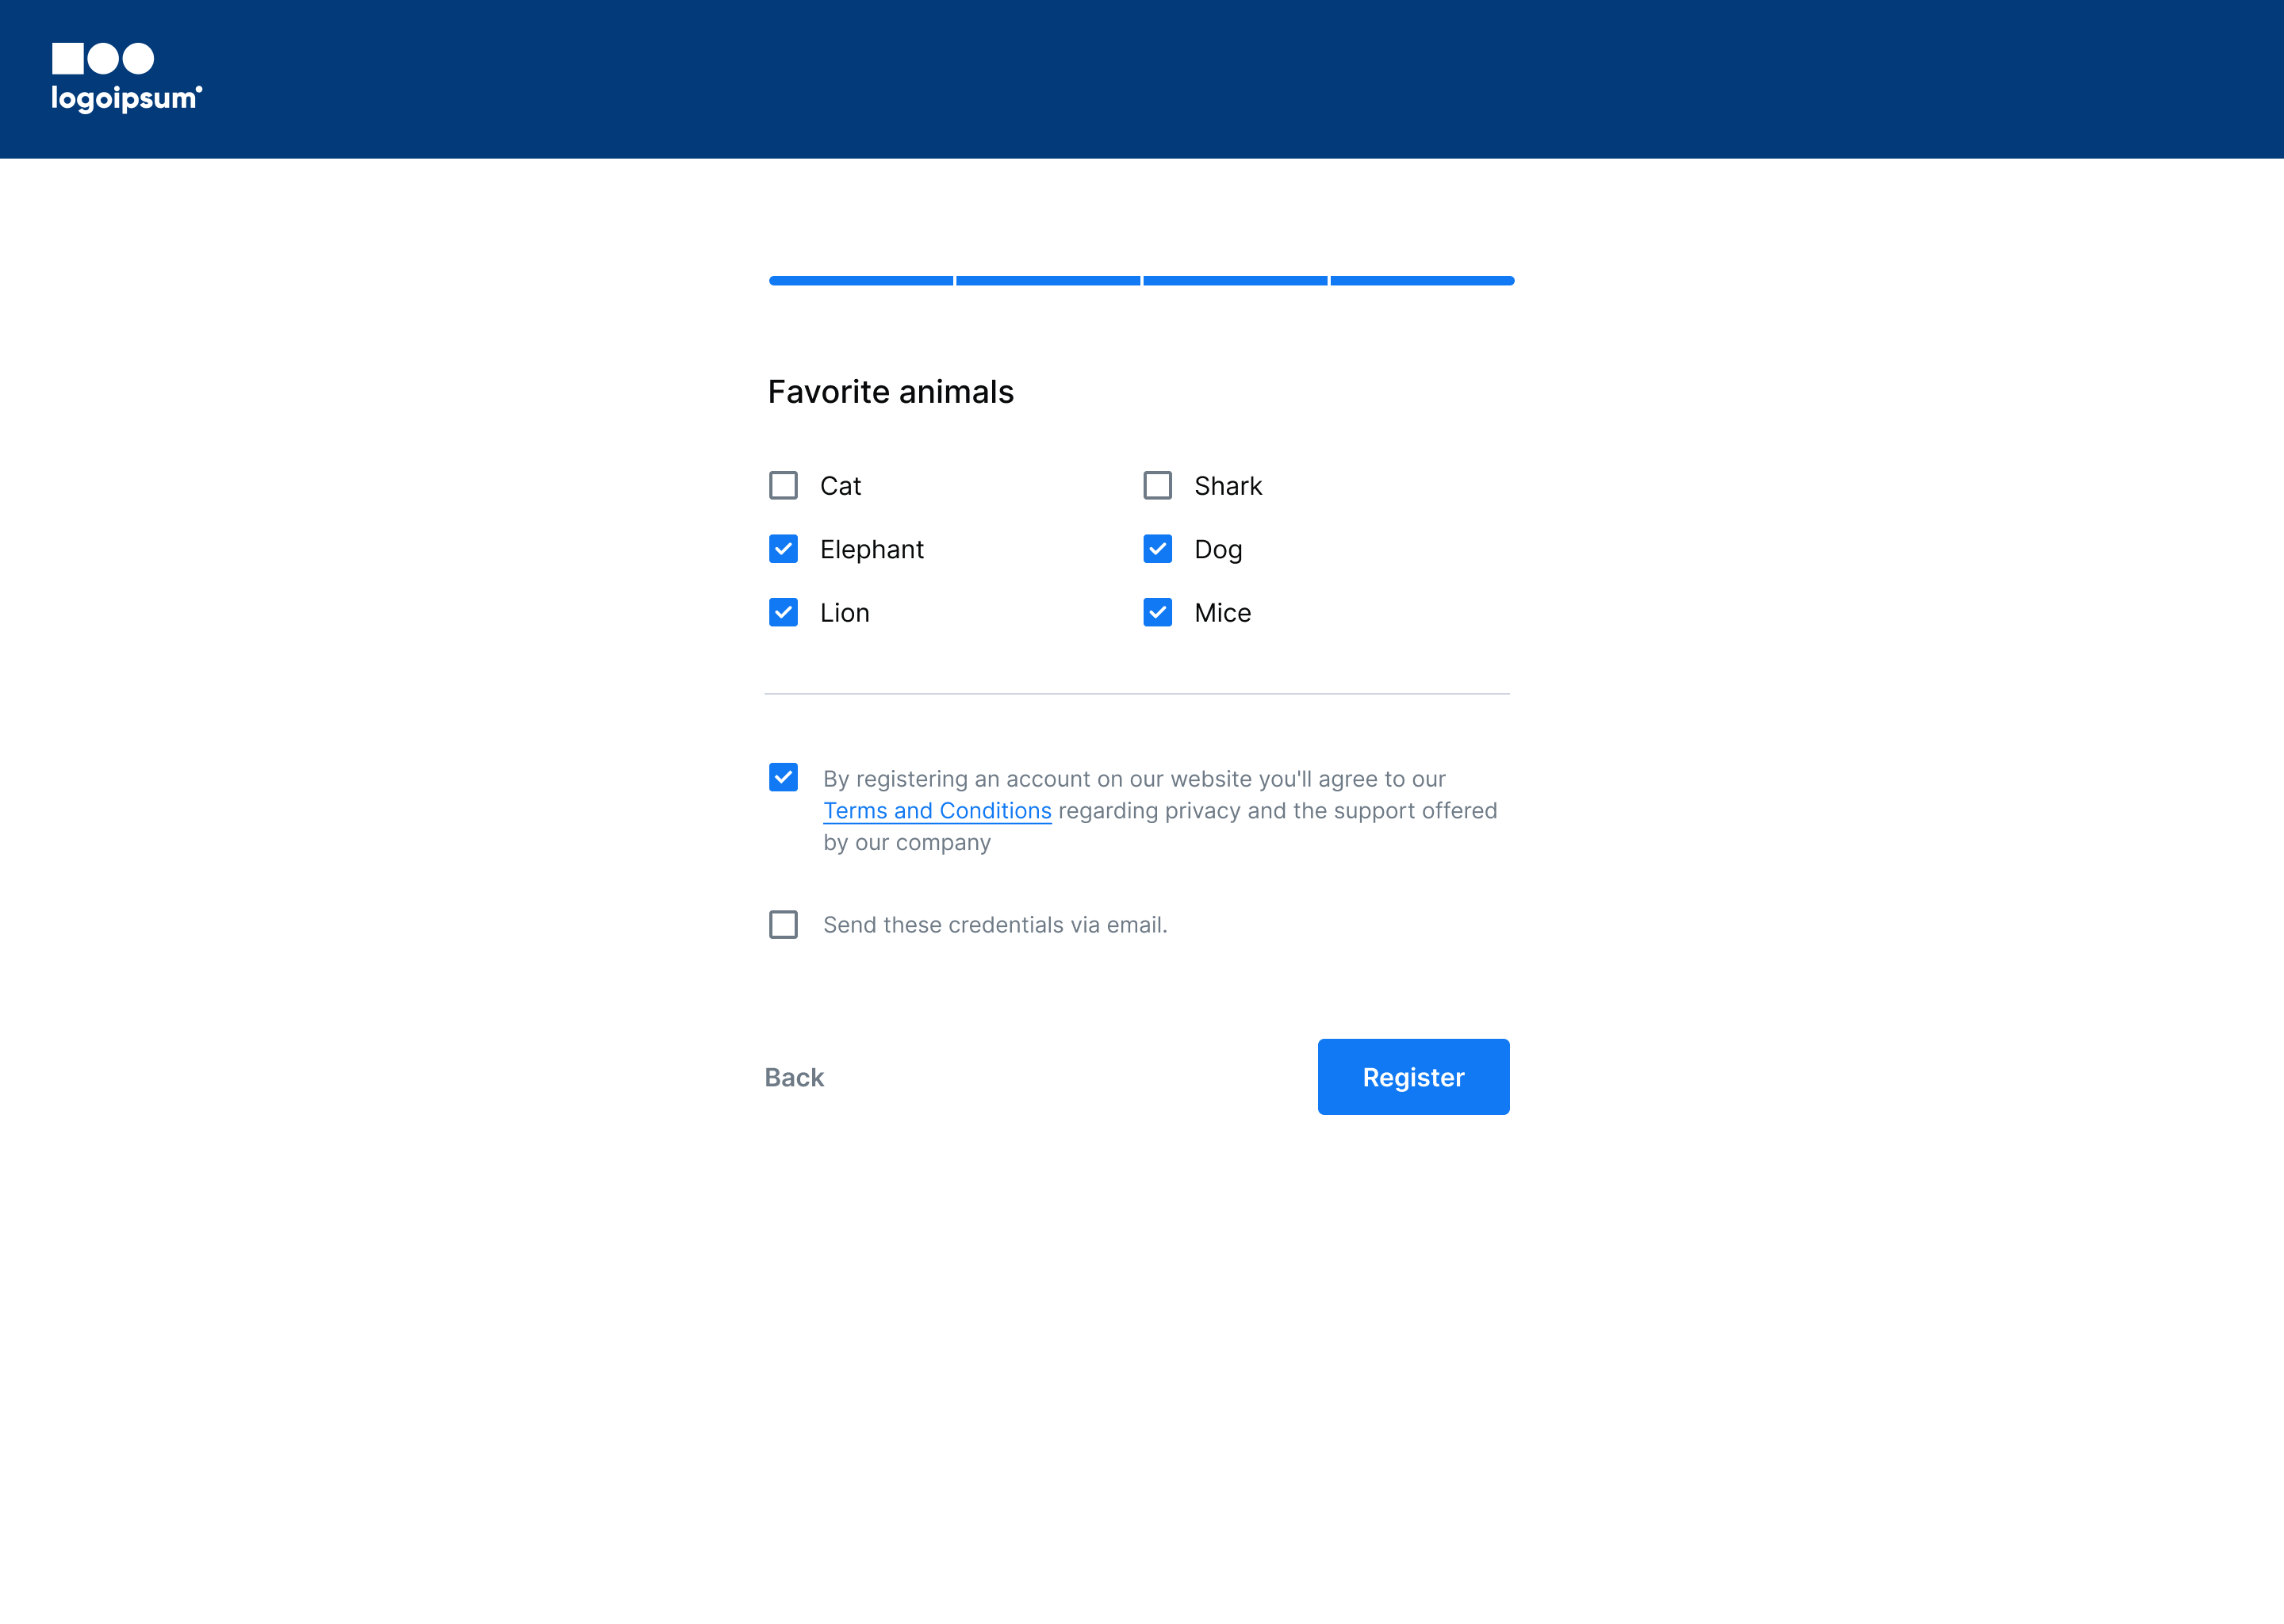
Task: Click the Lion label text
Action: 844,613
